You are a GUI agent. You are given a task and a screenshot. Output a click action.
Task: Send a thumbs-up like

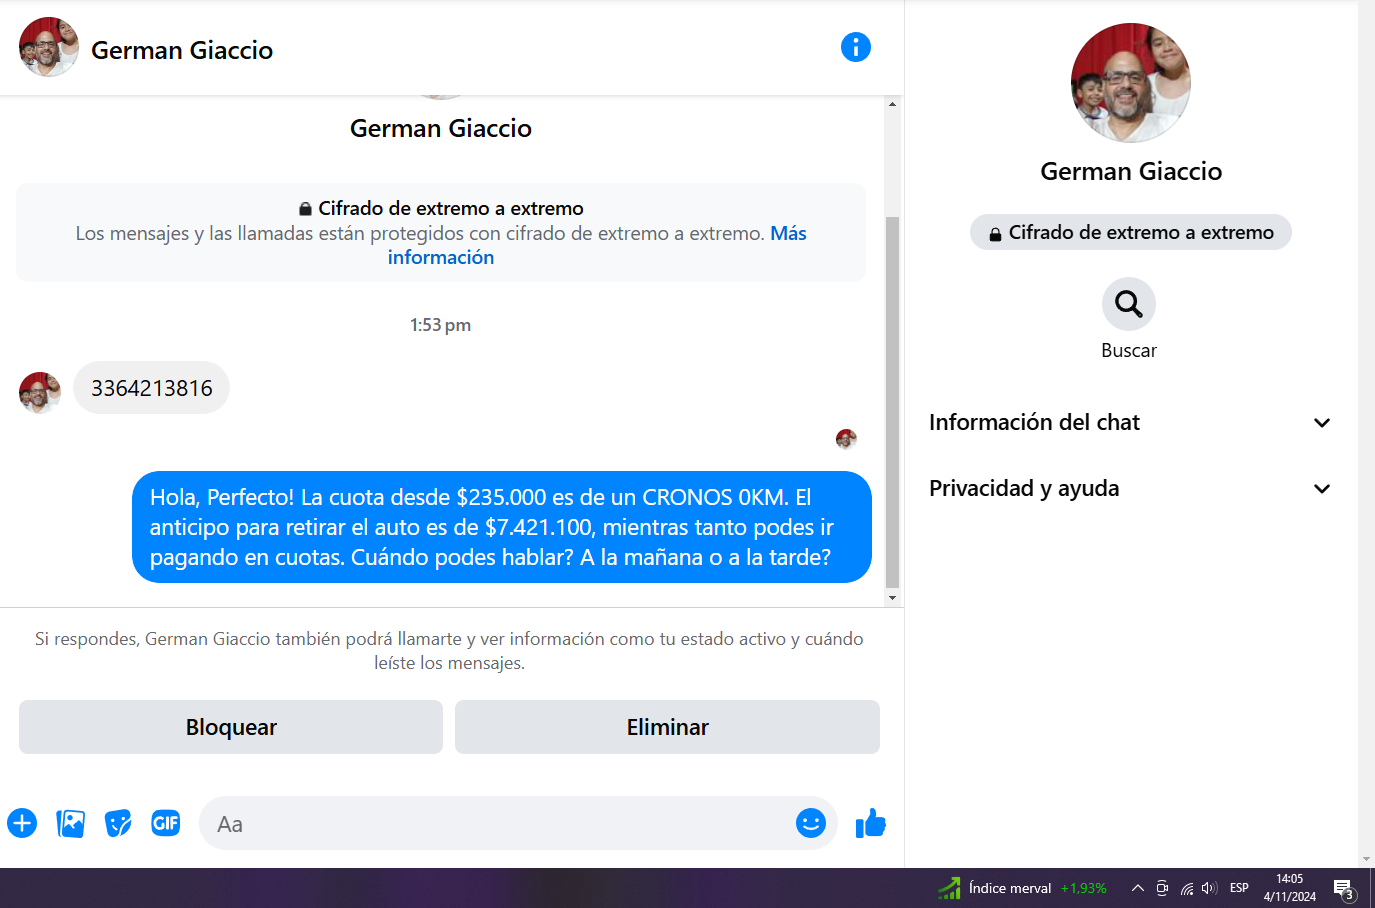point(871,823)
